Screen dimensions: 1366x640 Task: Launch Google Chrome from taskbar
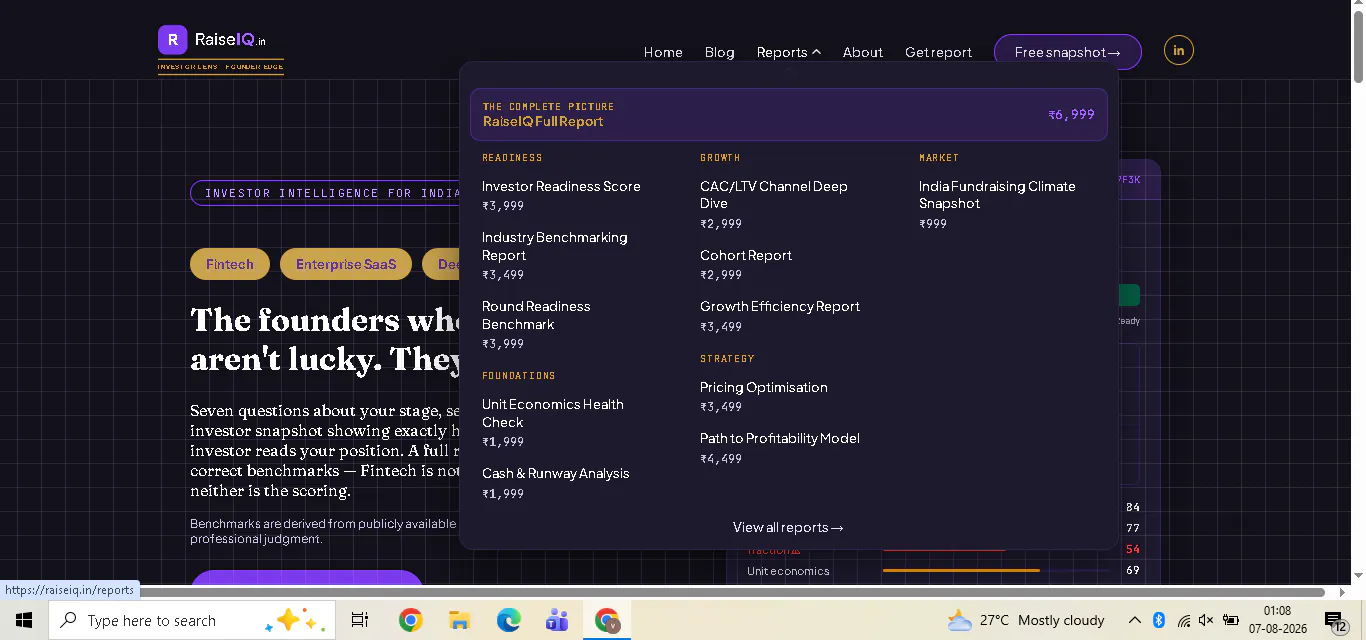(x=410, y=620)
